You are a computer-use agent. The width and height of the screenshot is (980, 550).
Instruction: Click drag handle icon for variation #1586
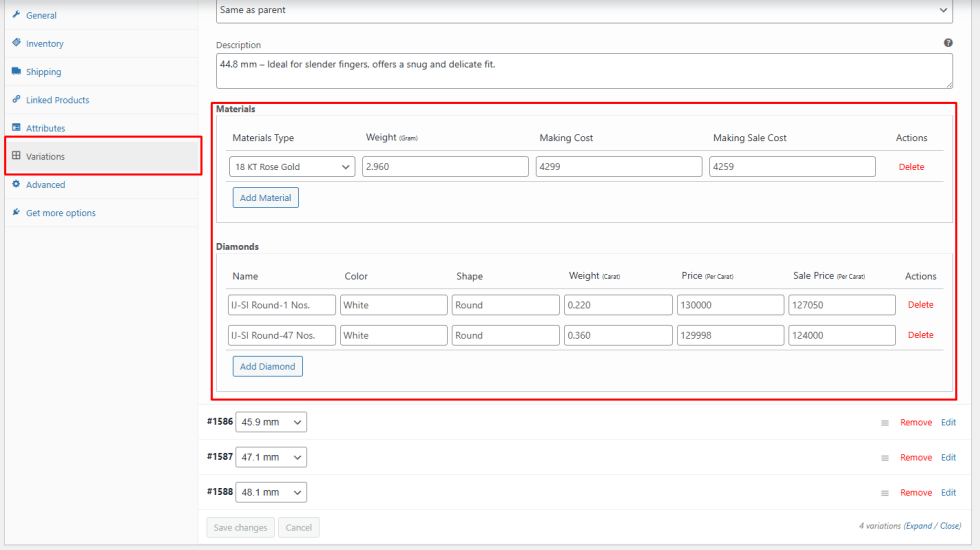[884, 423]
